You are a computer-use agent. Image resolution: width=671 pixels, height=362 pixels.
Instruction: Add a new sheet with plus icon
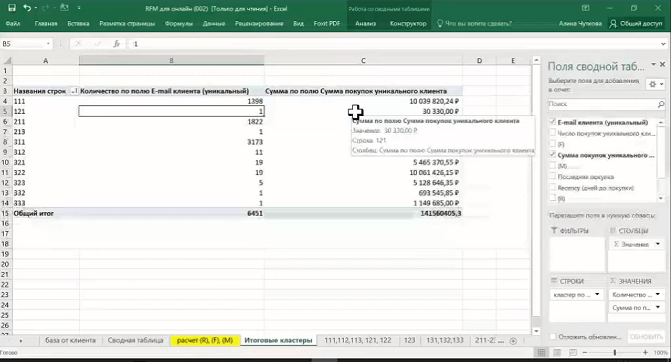(513, 341)
